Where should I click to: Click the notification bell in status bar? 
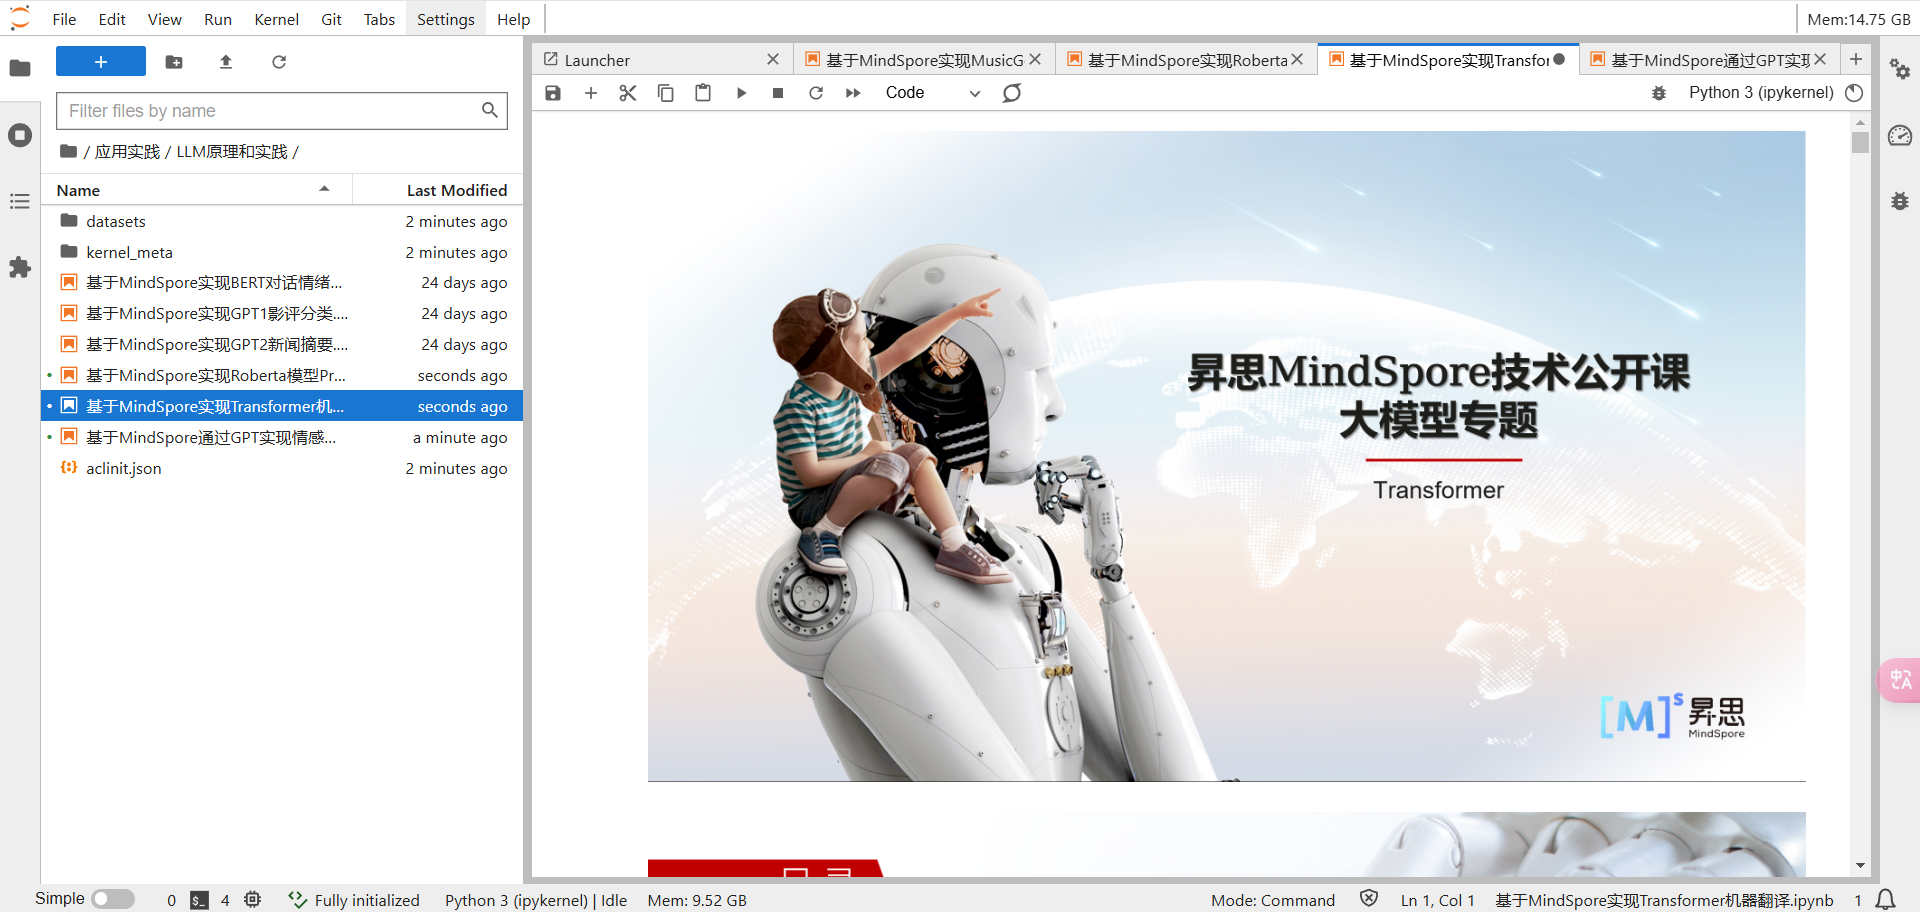point(1885,900)
